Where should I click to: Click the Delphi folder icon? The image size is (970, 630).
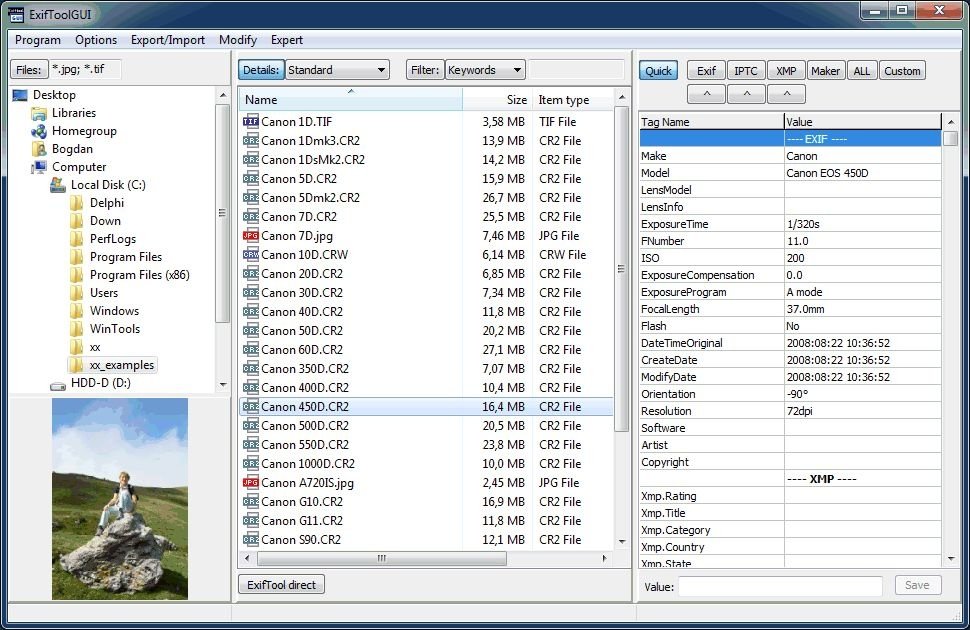pyautogui.click(x=77, y=203)
